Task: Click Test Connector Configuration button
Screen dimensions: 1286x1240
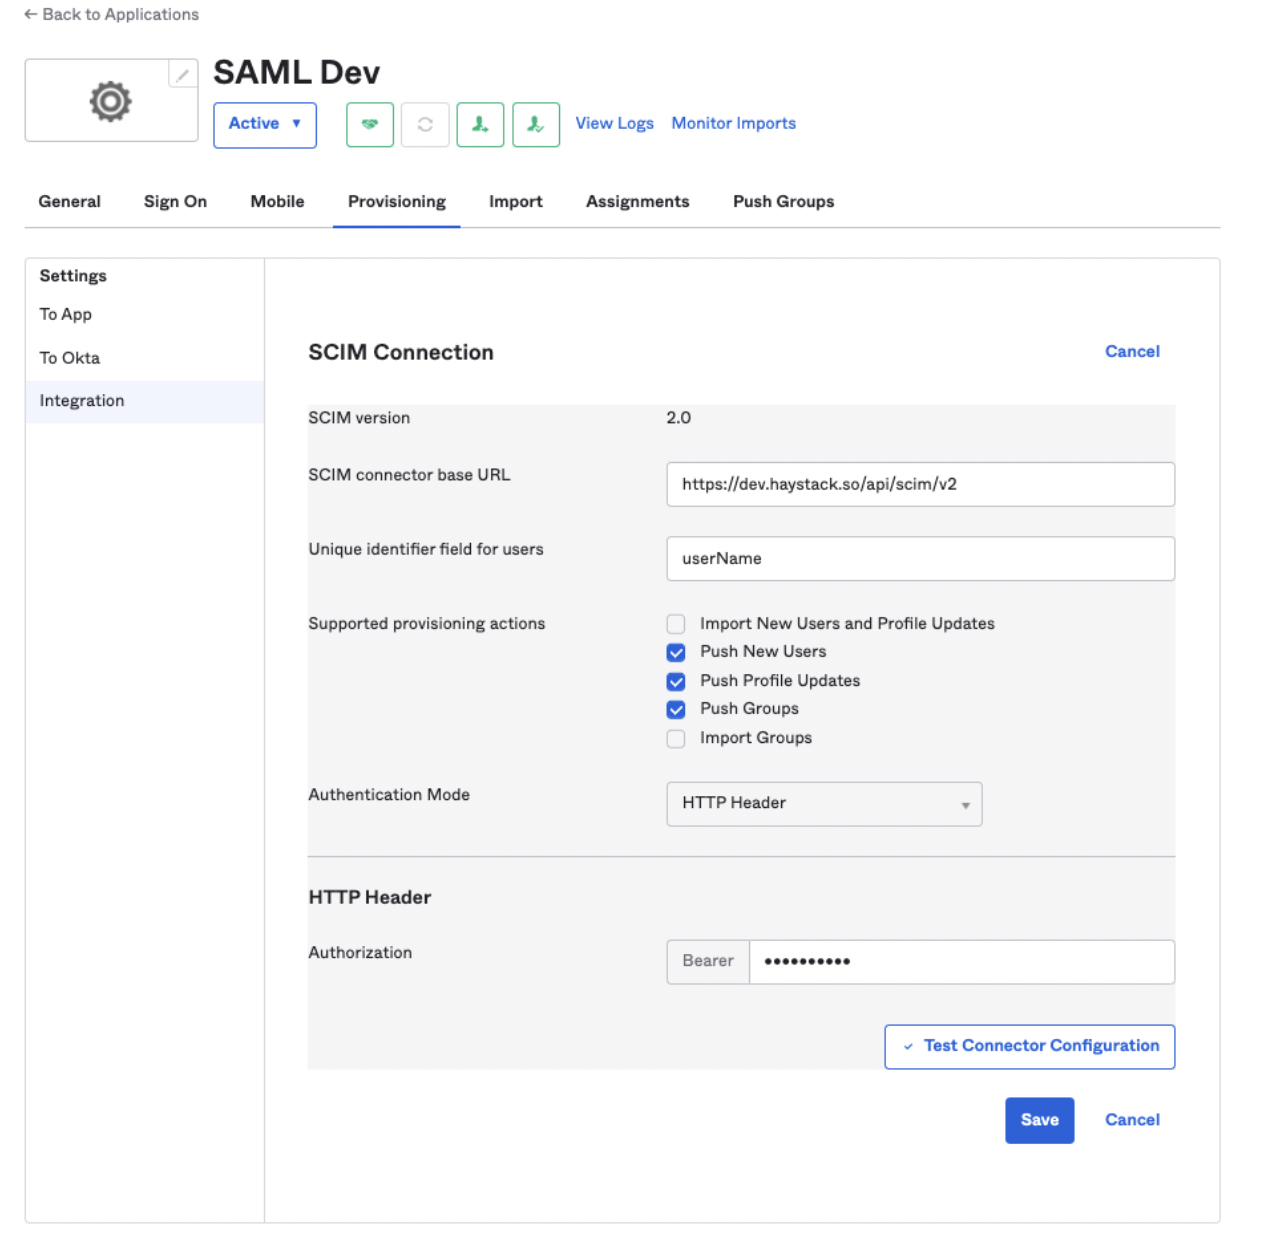Action: [1029, 1046]
